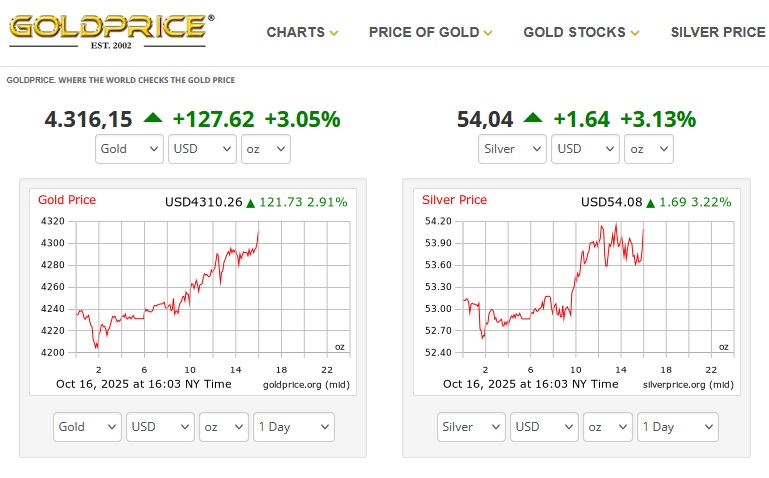This screenshot has height=478, width=769.
Task: Change USD currency dropdown for the gold quote
Action: click(x=201, y=149)
